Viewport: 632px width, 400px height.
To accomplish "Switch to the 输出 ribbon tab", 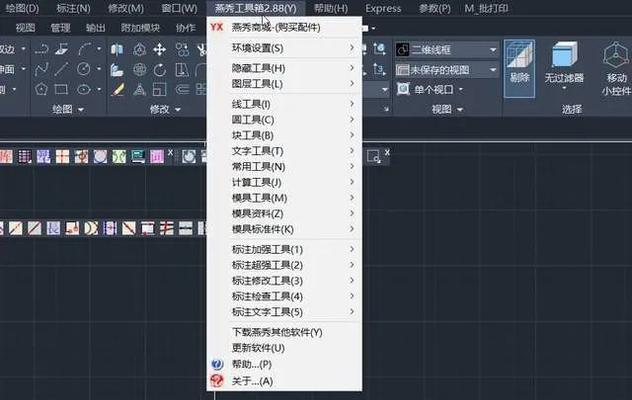I will pyautogui.click(x=96, y=28).
